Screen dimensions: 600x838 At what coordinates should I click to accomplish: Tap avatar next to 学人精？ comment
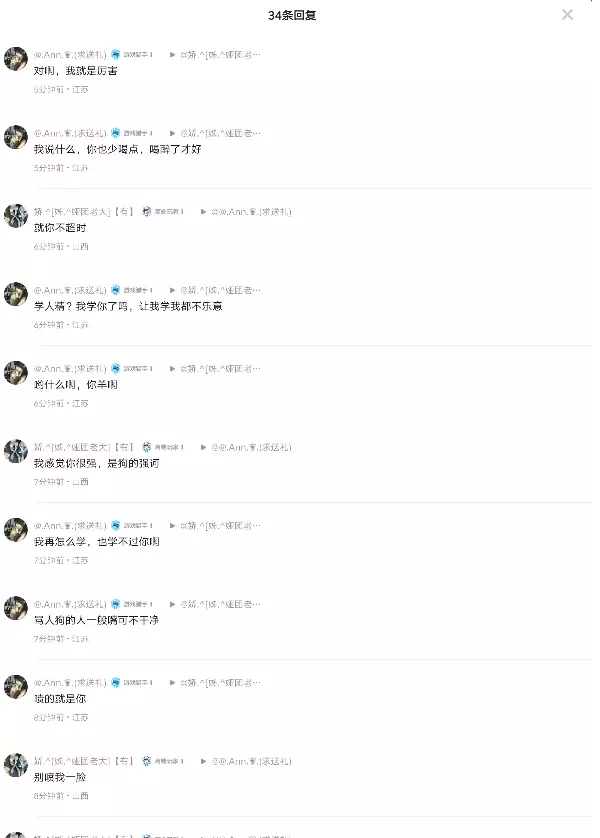(15, 294)
